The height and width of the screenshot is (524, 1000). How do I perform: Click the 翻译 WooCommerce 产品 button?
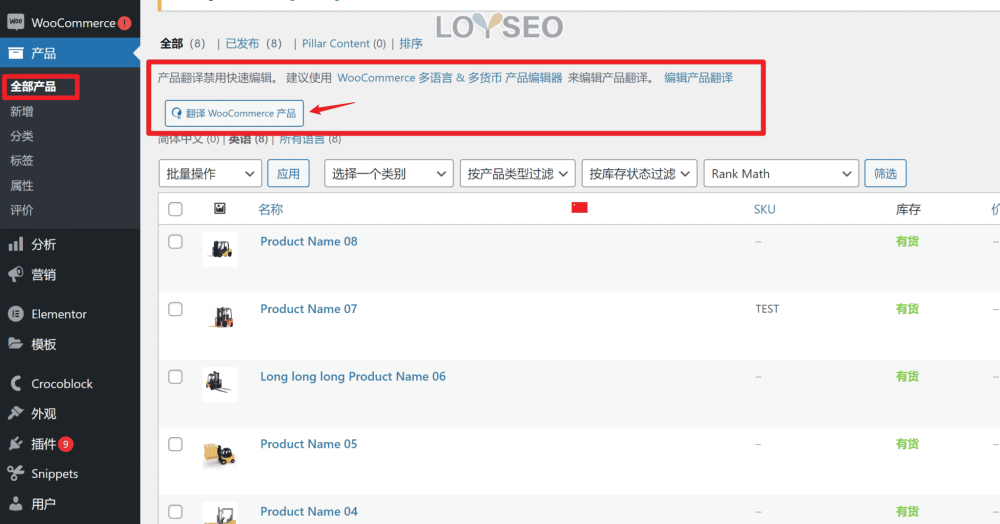tap(234, 113)
